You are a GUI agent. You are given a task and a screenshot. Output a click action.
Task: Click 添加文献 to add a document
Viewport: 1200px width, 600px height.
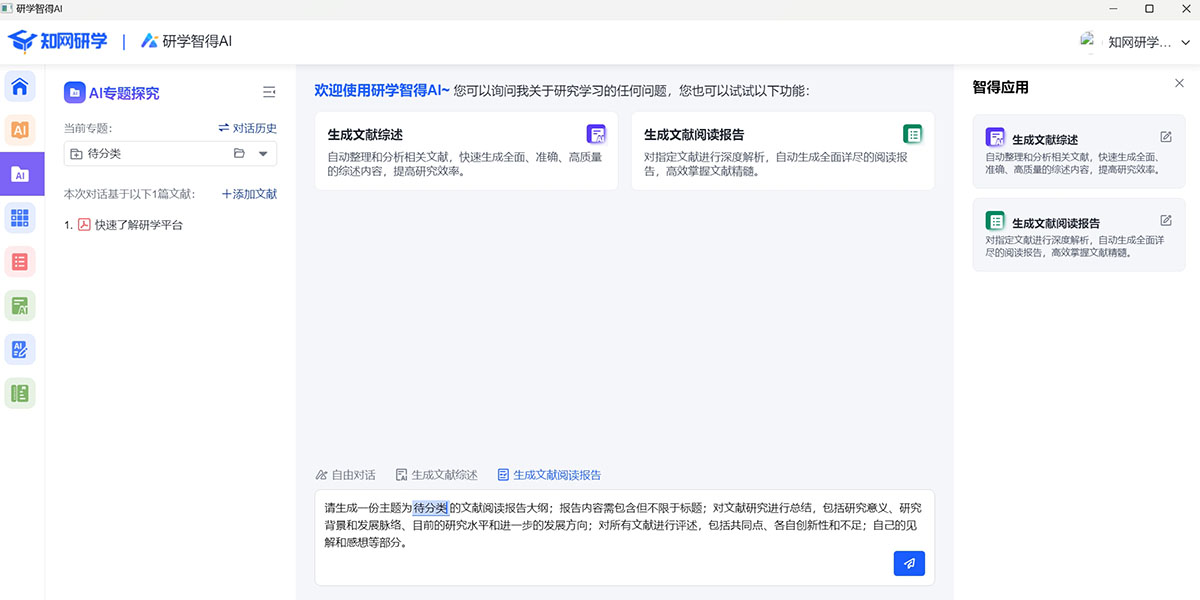(249, 194)
